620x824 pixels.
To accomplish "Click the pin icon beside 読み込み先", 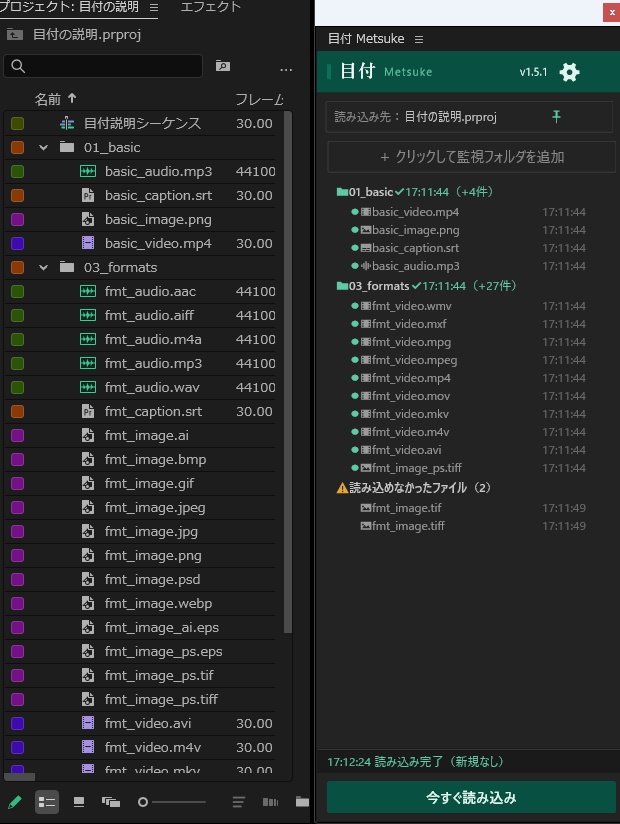I will click(x=556, y=116).
